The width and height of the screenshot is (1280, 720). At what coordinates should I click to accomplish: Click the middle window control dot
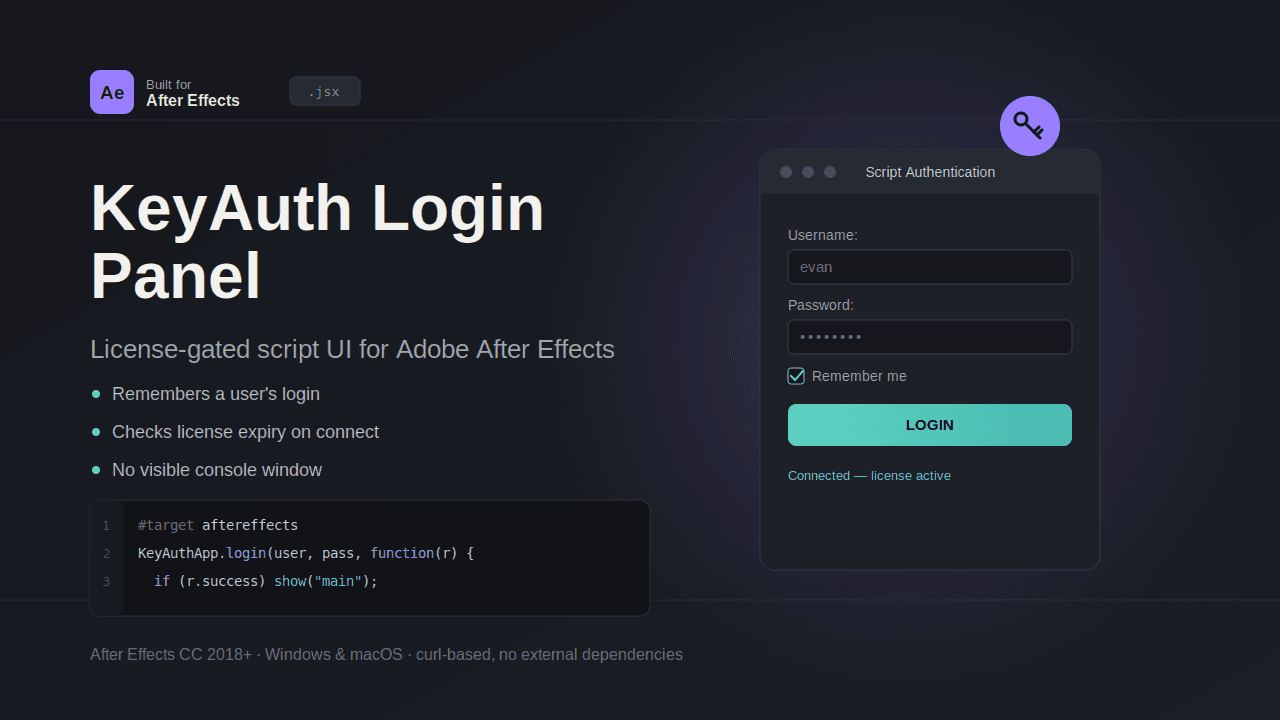(808, 172)
